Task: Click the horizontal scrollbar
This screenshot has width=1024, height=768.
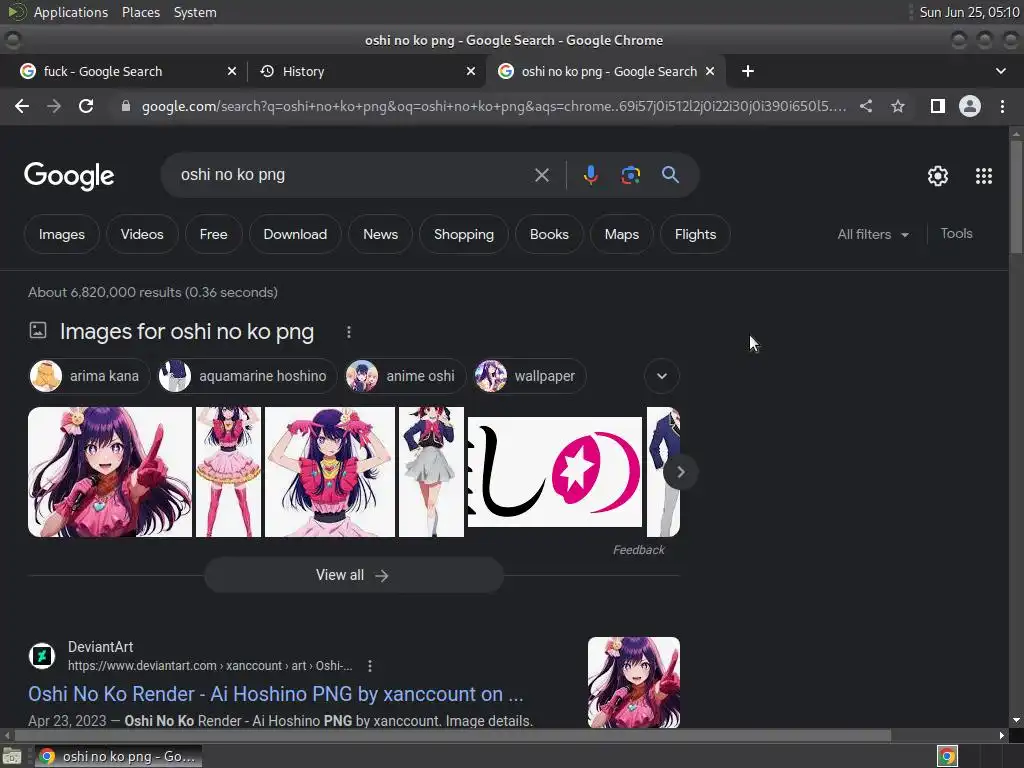Action: pyautogui.click(x=451, y=735)
